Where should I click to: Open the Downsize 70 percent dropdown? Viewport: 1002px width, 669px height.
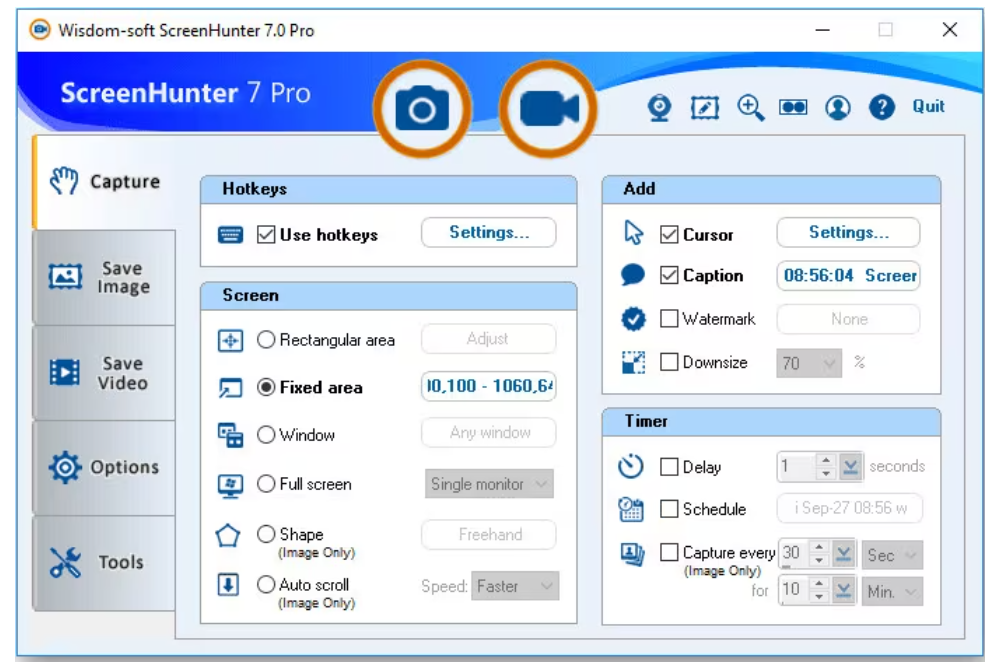pos(809,363)
